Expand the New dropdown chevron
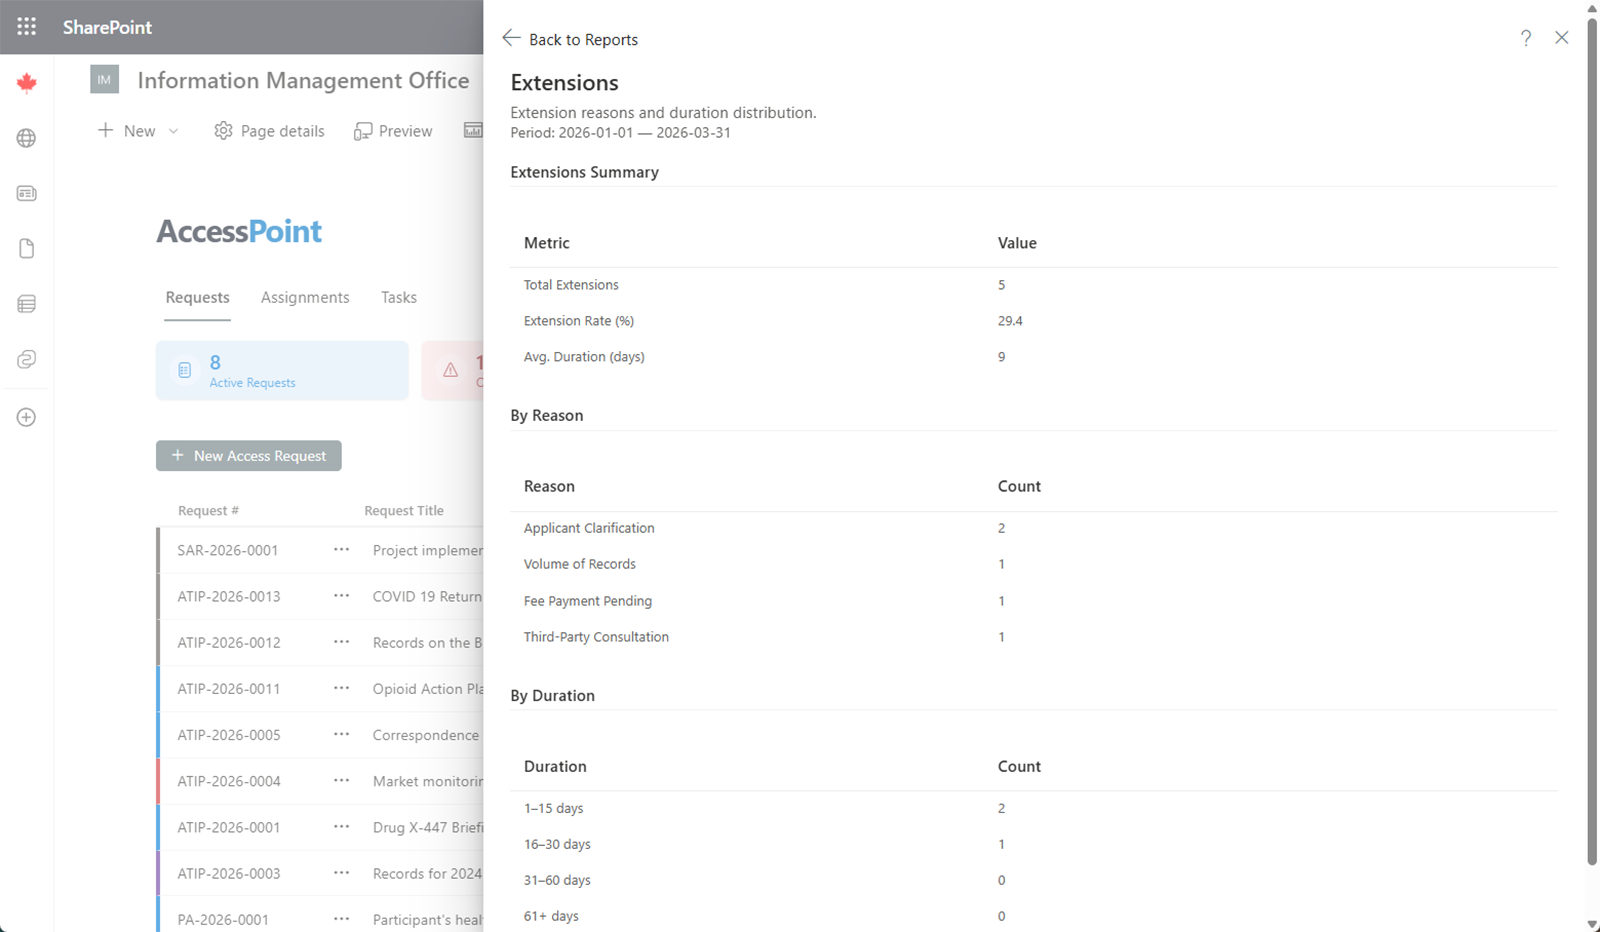This screenshot has height=932, width=1600. 174,131
